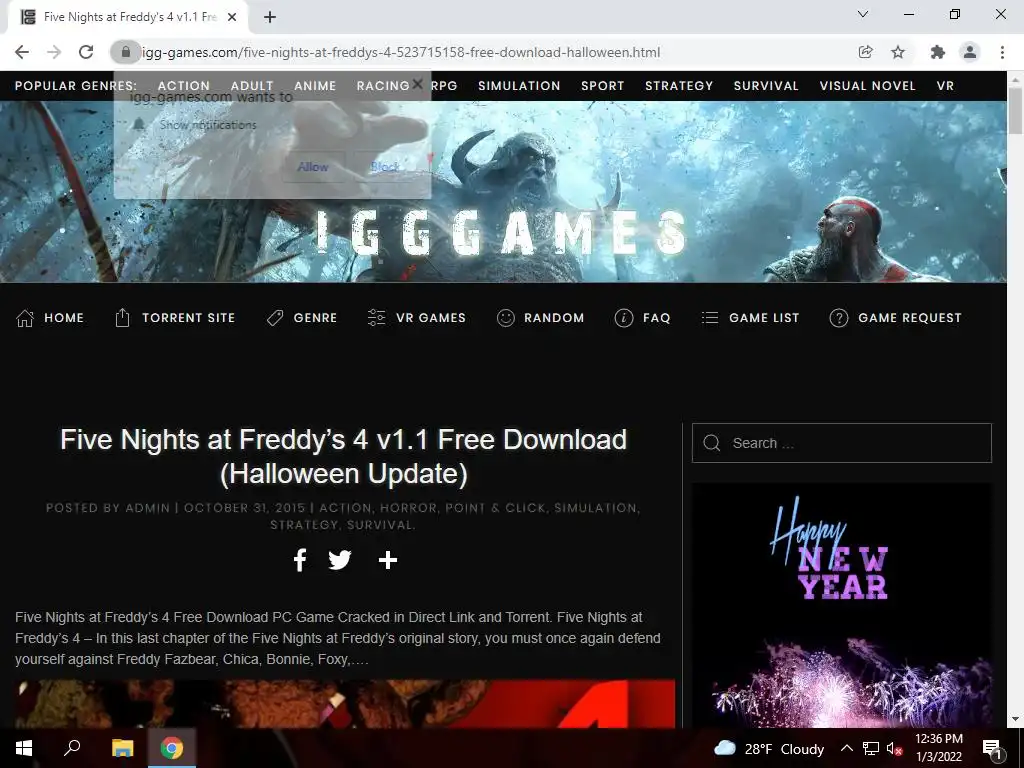Close the Five Nights at Freddy's tab
The height and width of the screenshot is (768, 1024).
pos(232,18)
